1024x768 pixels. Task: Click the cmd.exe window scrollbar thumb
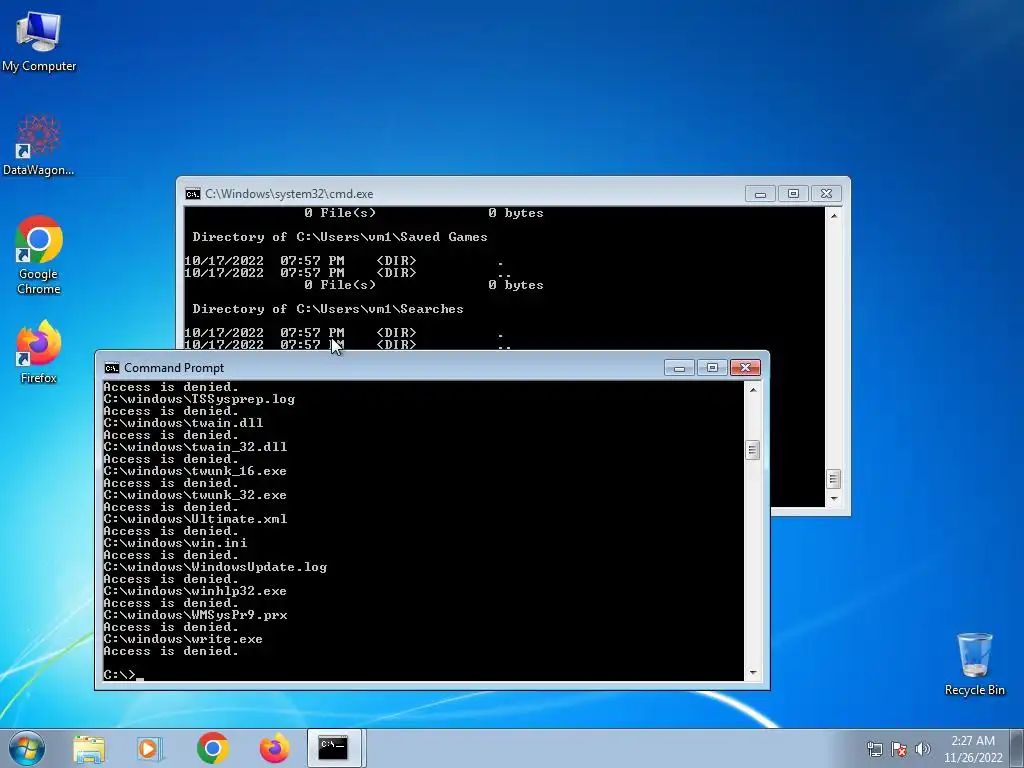click(833, 479)
